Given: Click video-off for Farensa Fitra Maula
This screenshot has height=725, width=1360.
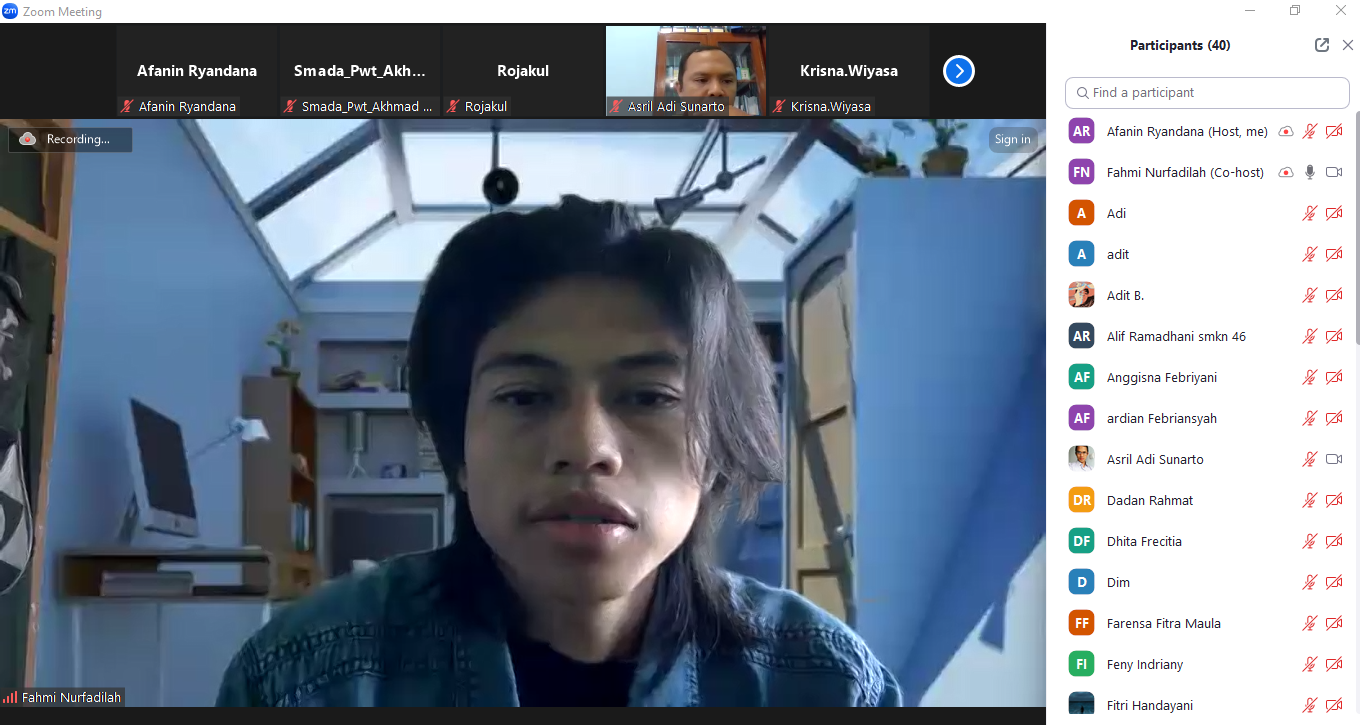Looking at the screenshot, I should [x=1334, y=623].
